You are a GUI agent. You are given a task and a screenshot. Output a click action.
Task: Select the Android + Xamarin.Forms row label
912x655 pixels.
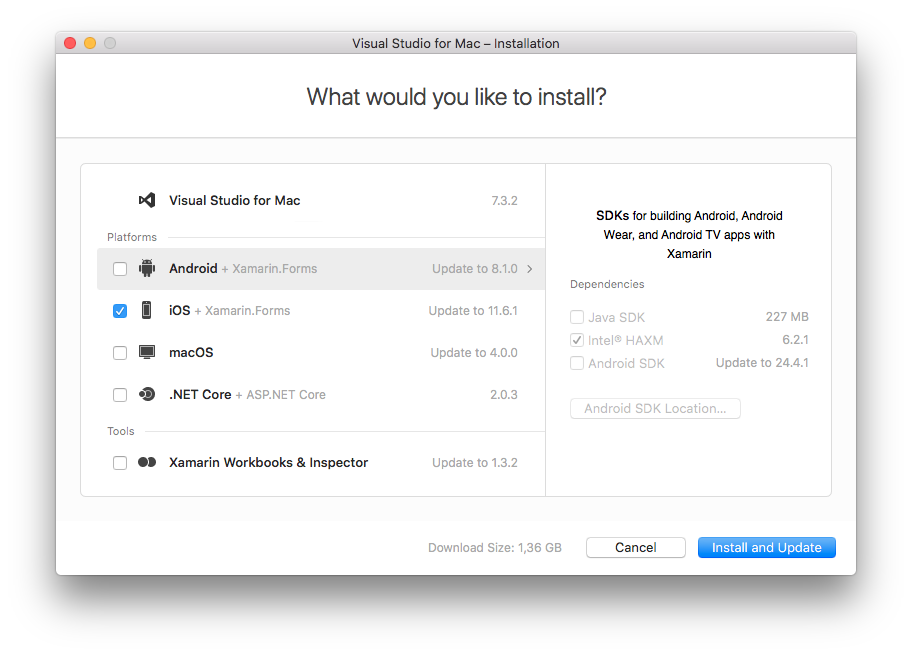pos(243,269)
